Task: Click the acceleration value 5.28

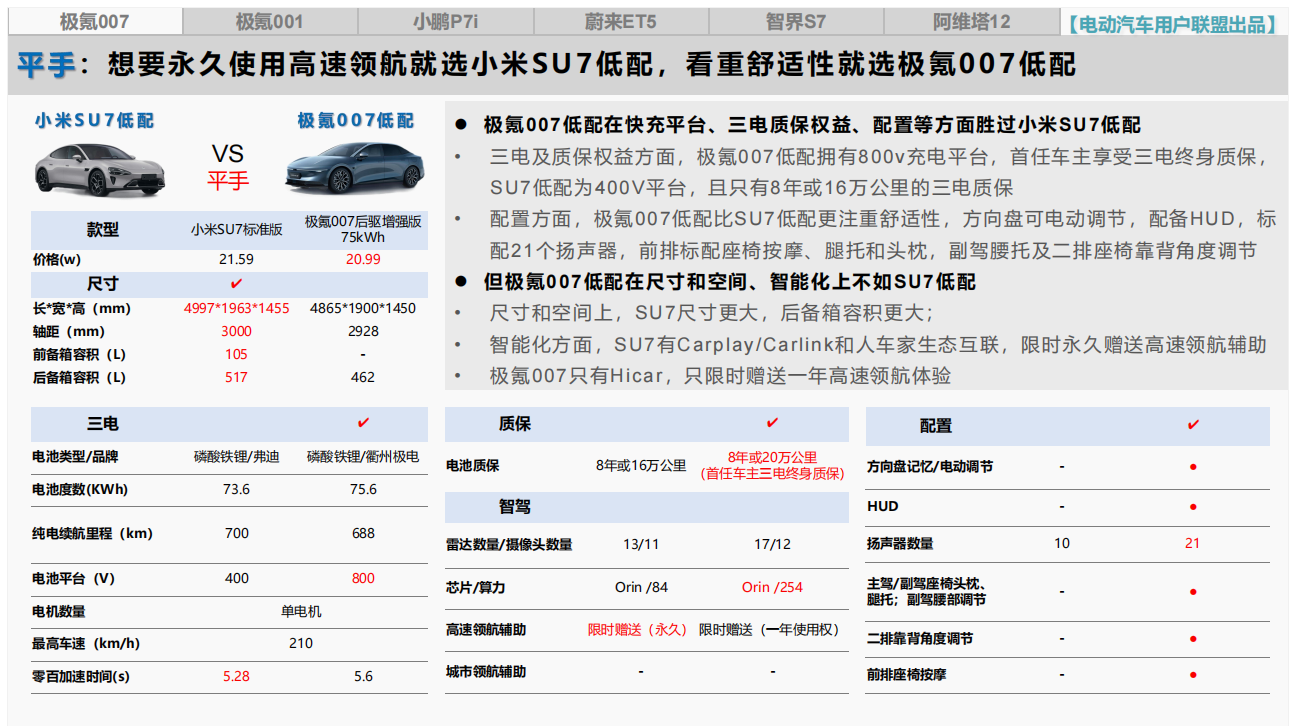Action: tap(237, 676)
